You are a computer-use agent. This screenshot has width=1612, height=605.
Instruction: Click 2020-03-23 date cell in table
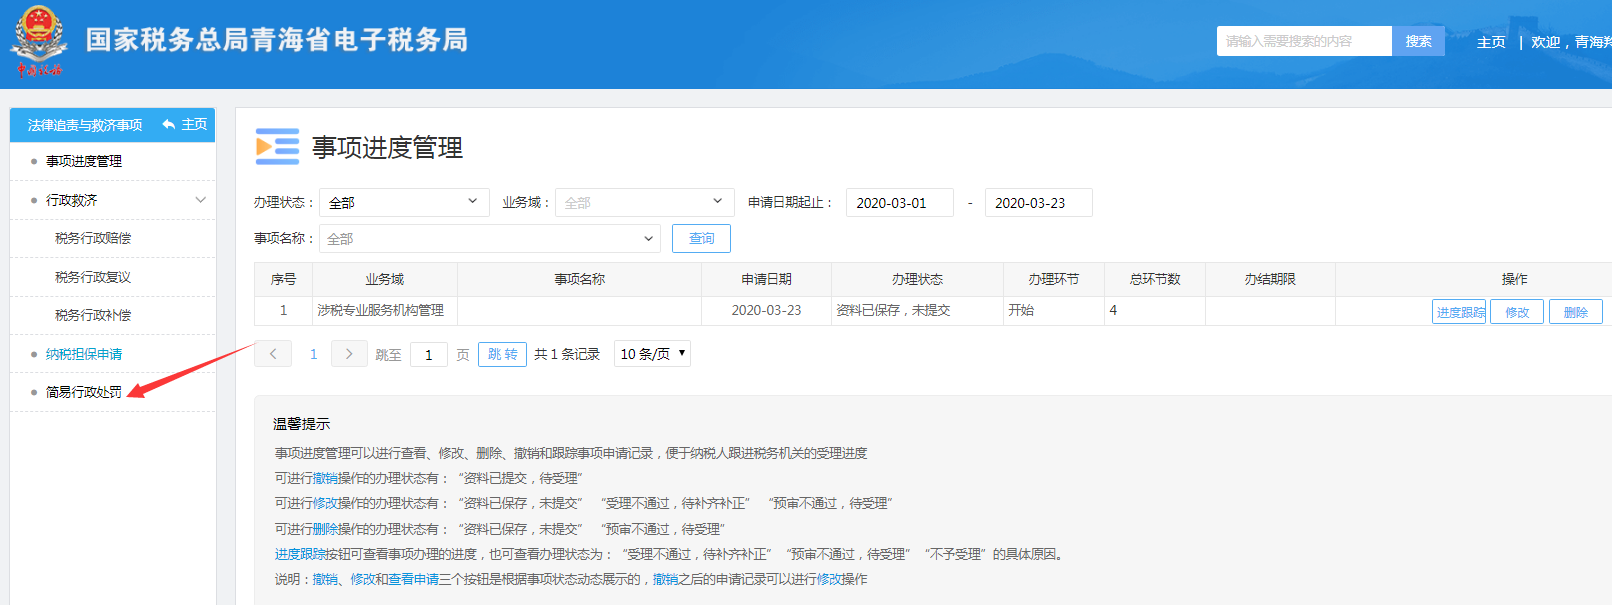[x=766, y=310]
